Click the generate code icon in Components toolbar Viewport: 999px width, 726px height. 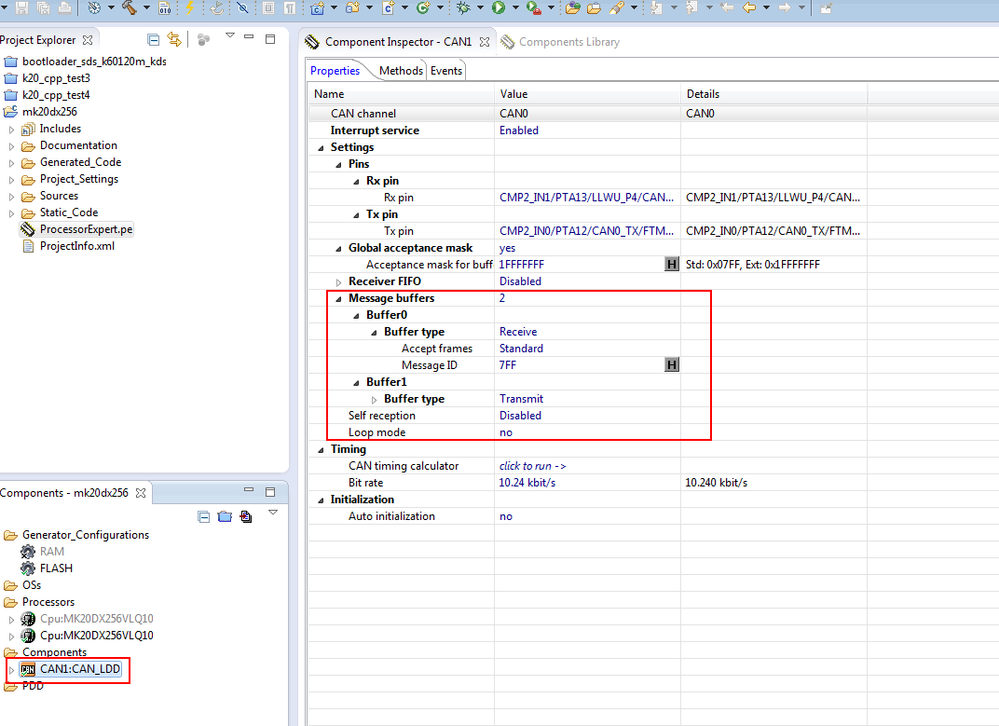(246, 516)
